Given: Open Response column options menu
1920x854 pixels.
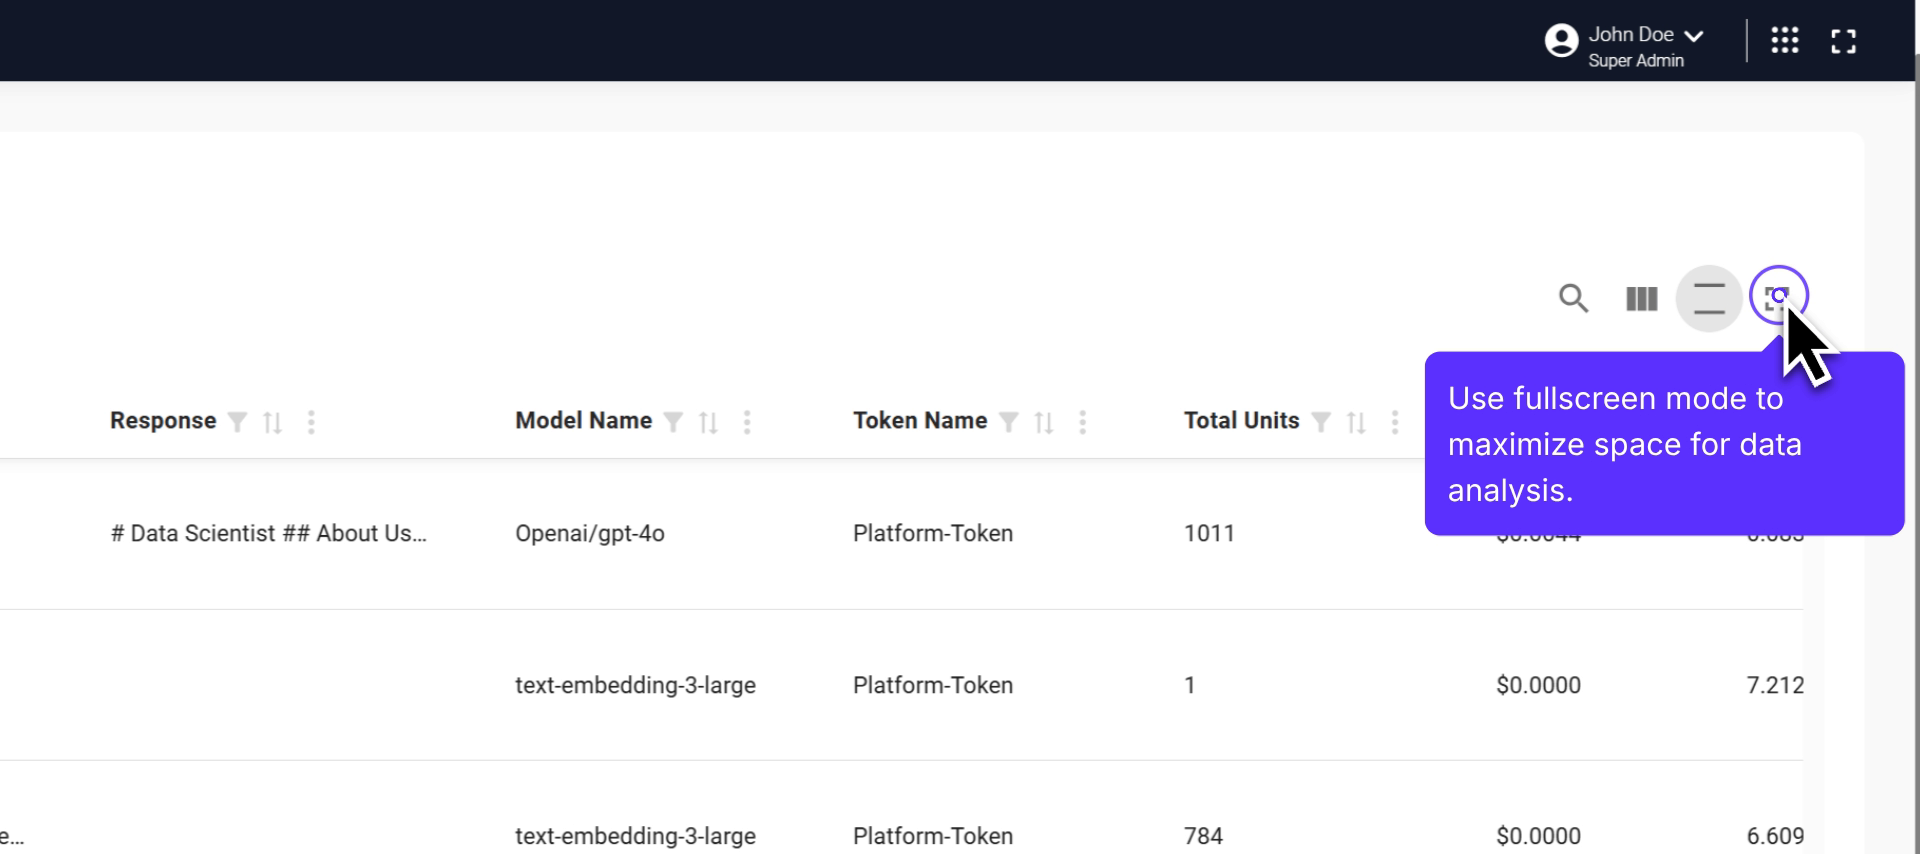Looking at the screenshot, I should coord(311,422).
